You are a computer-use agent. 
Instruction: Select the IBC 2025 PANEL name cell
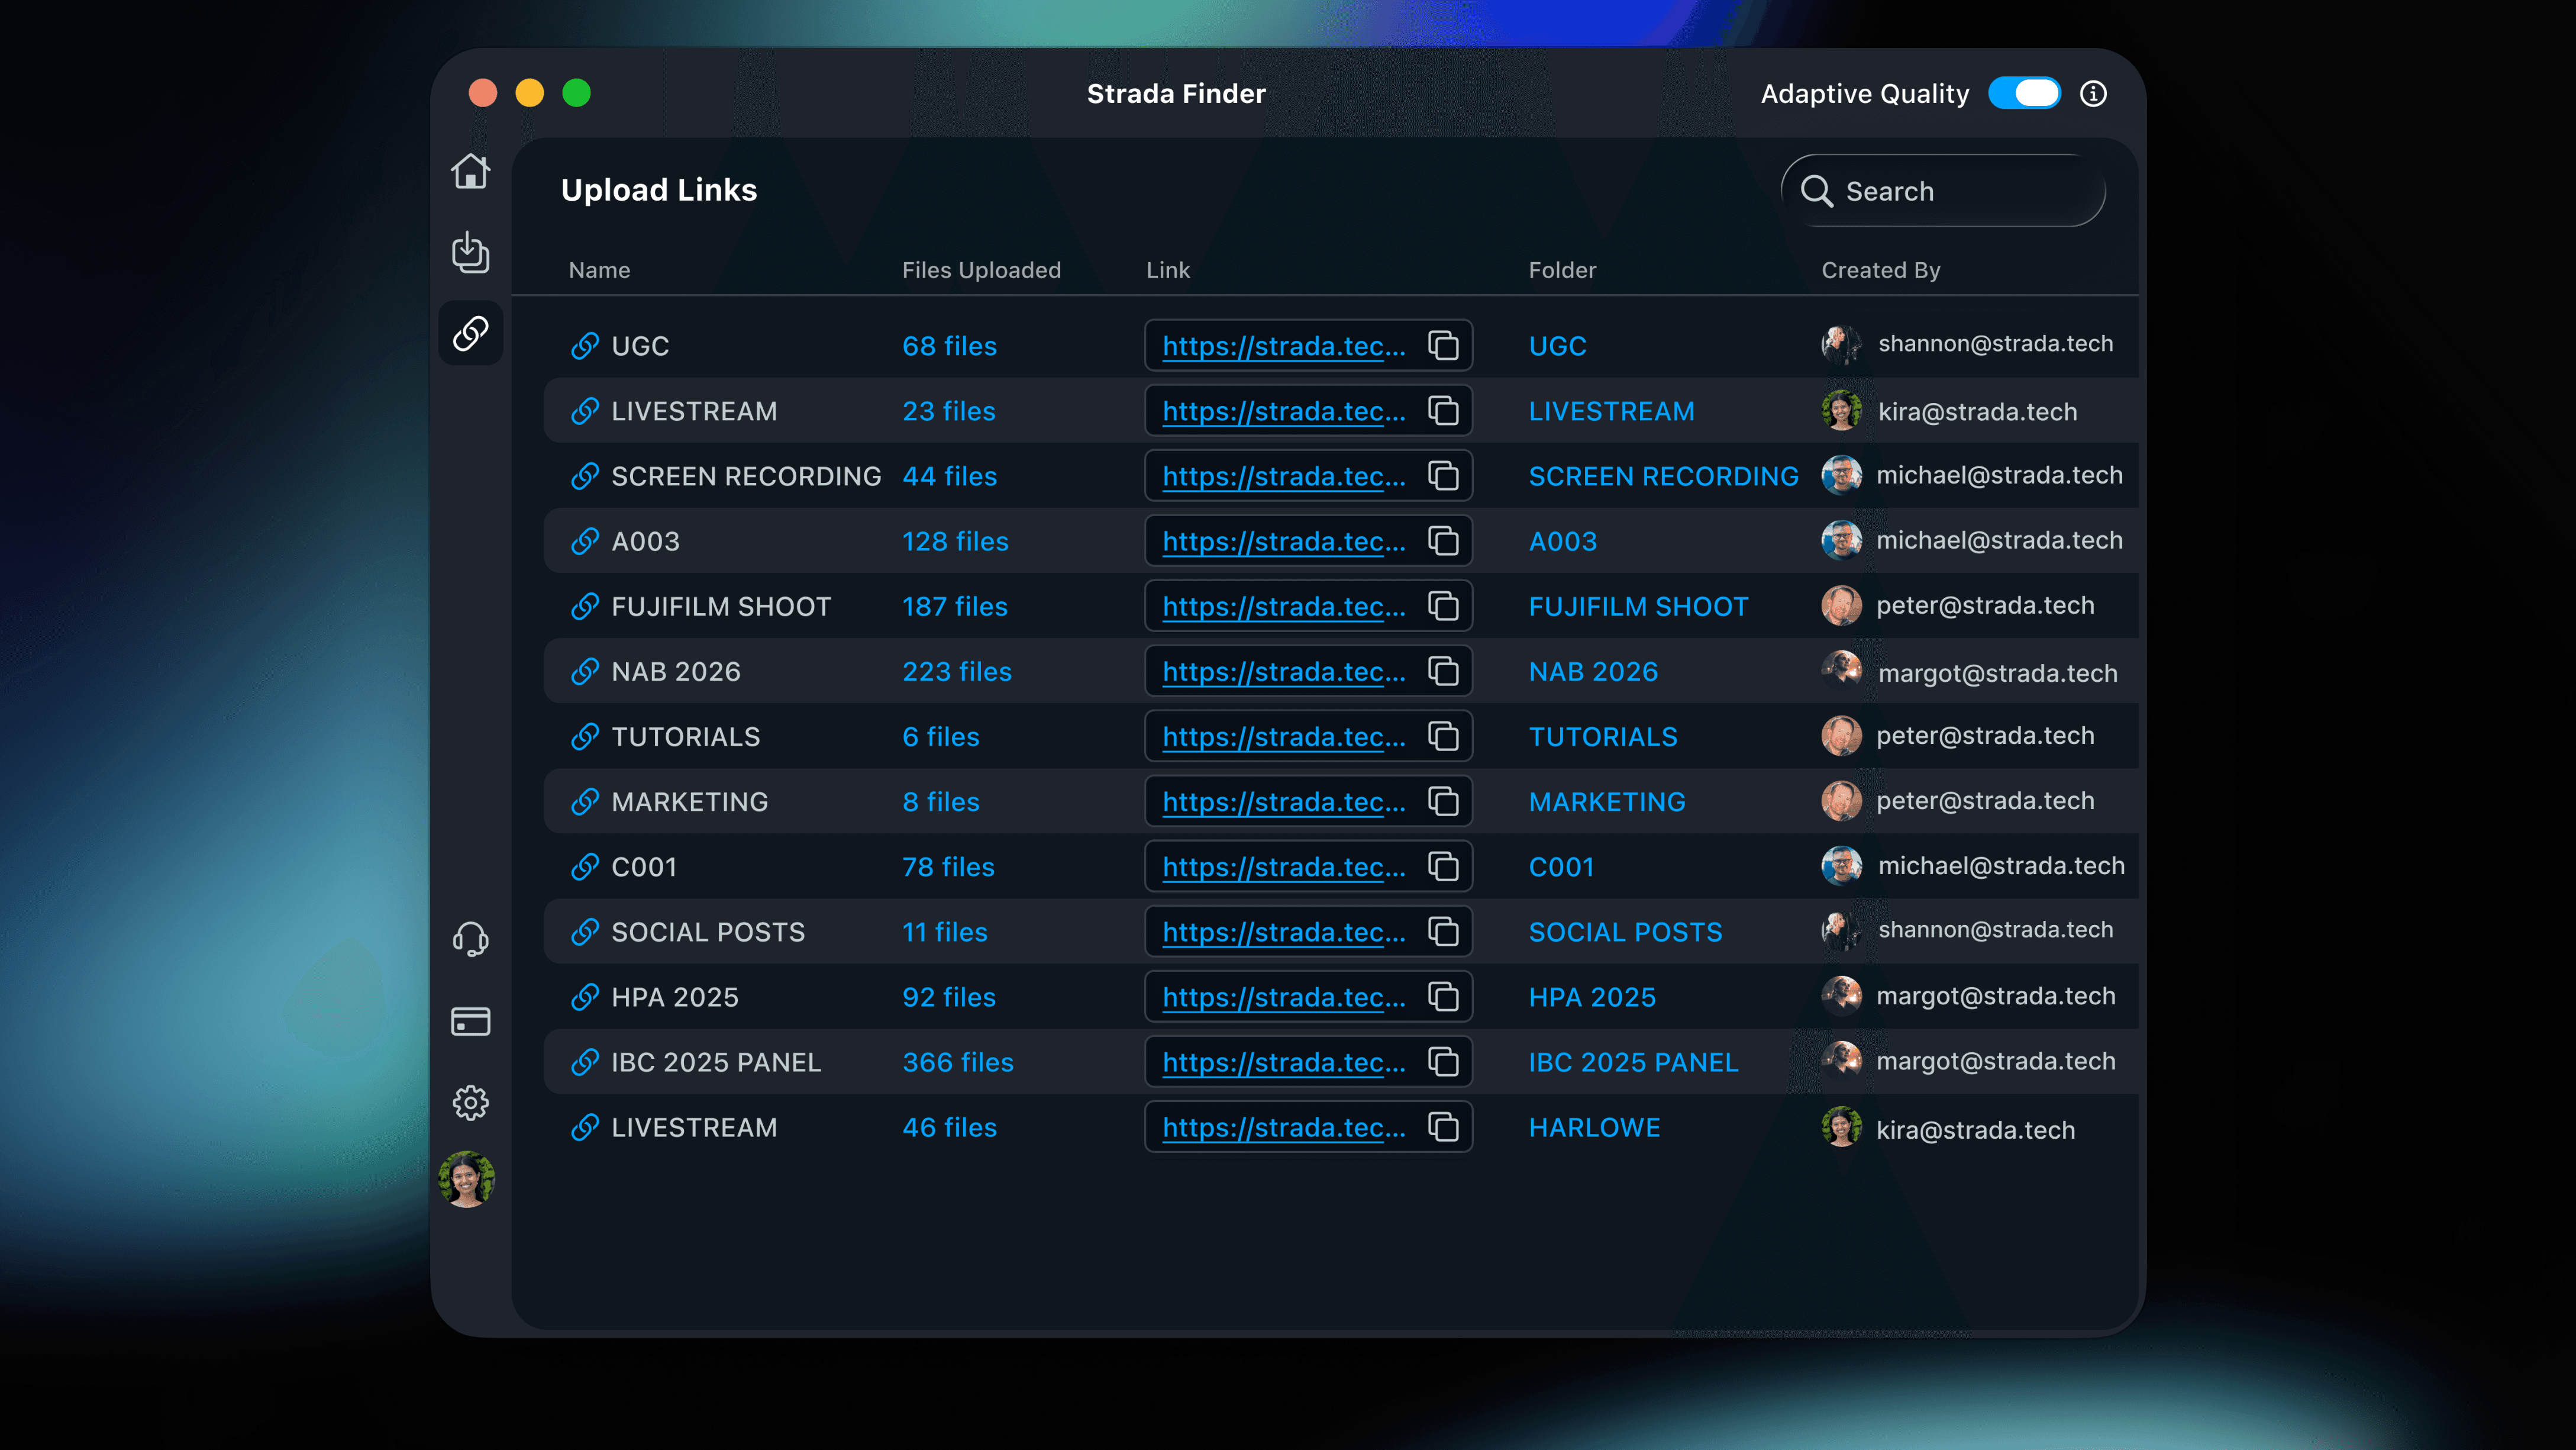tap(716, 1062)
